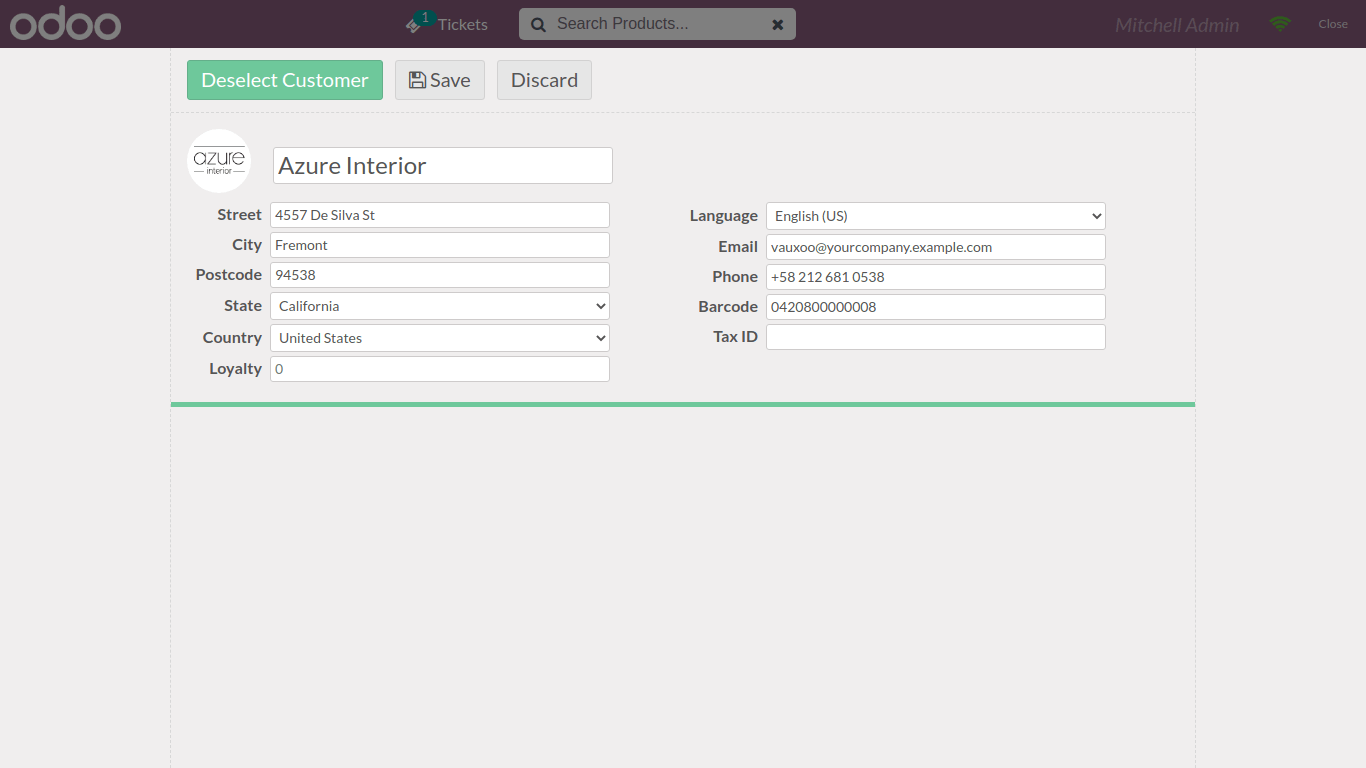Edit the customer name field
The image size is (1366, 768).
pyautogui.click(x=443, y=166)
